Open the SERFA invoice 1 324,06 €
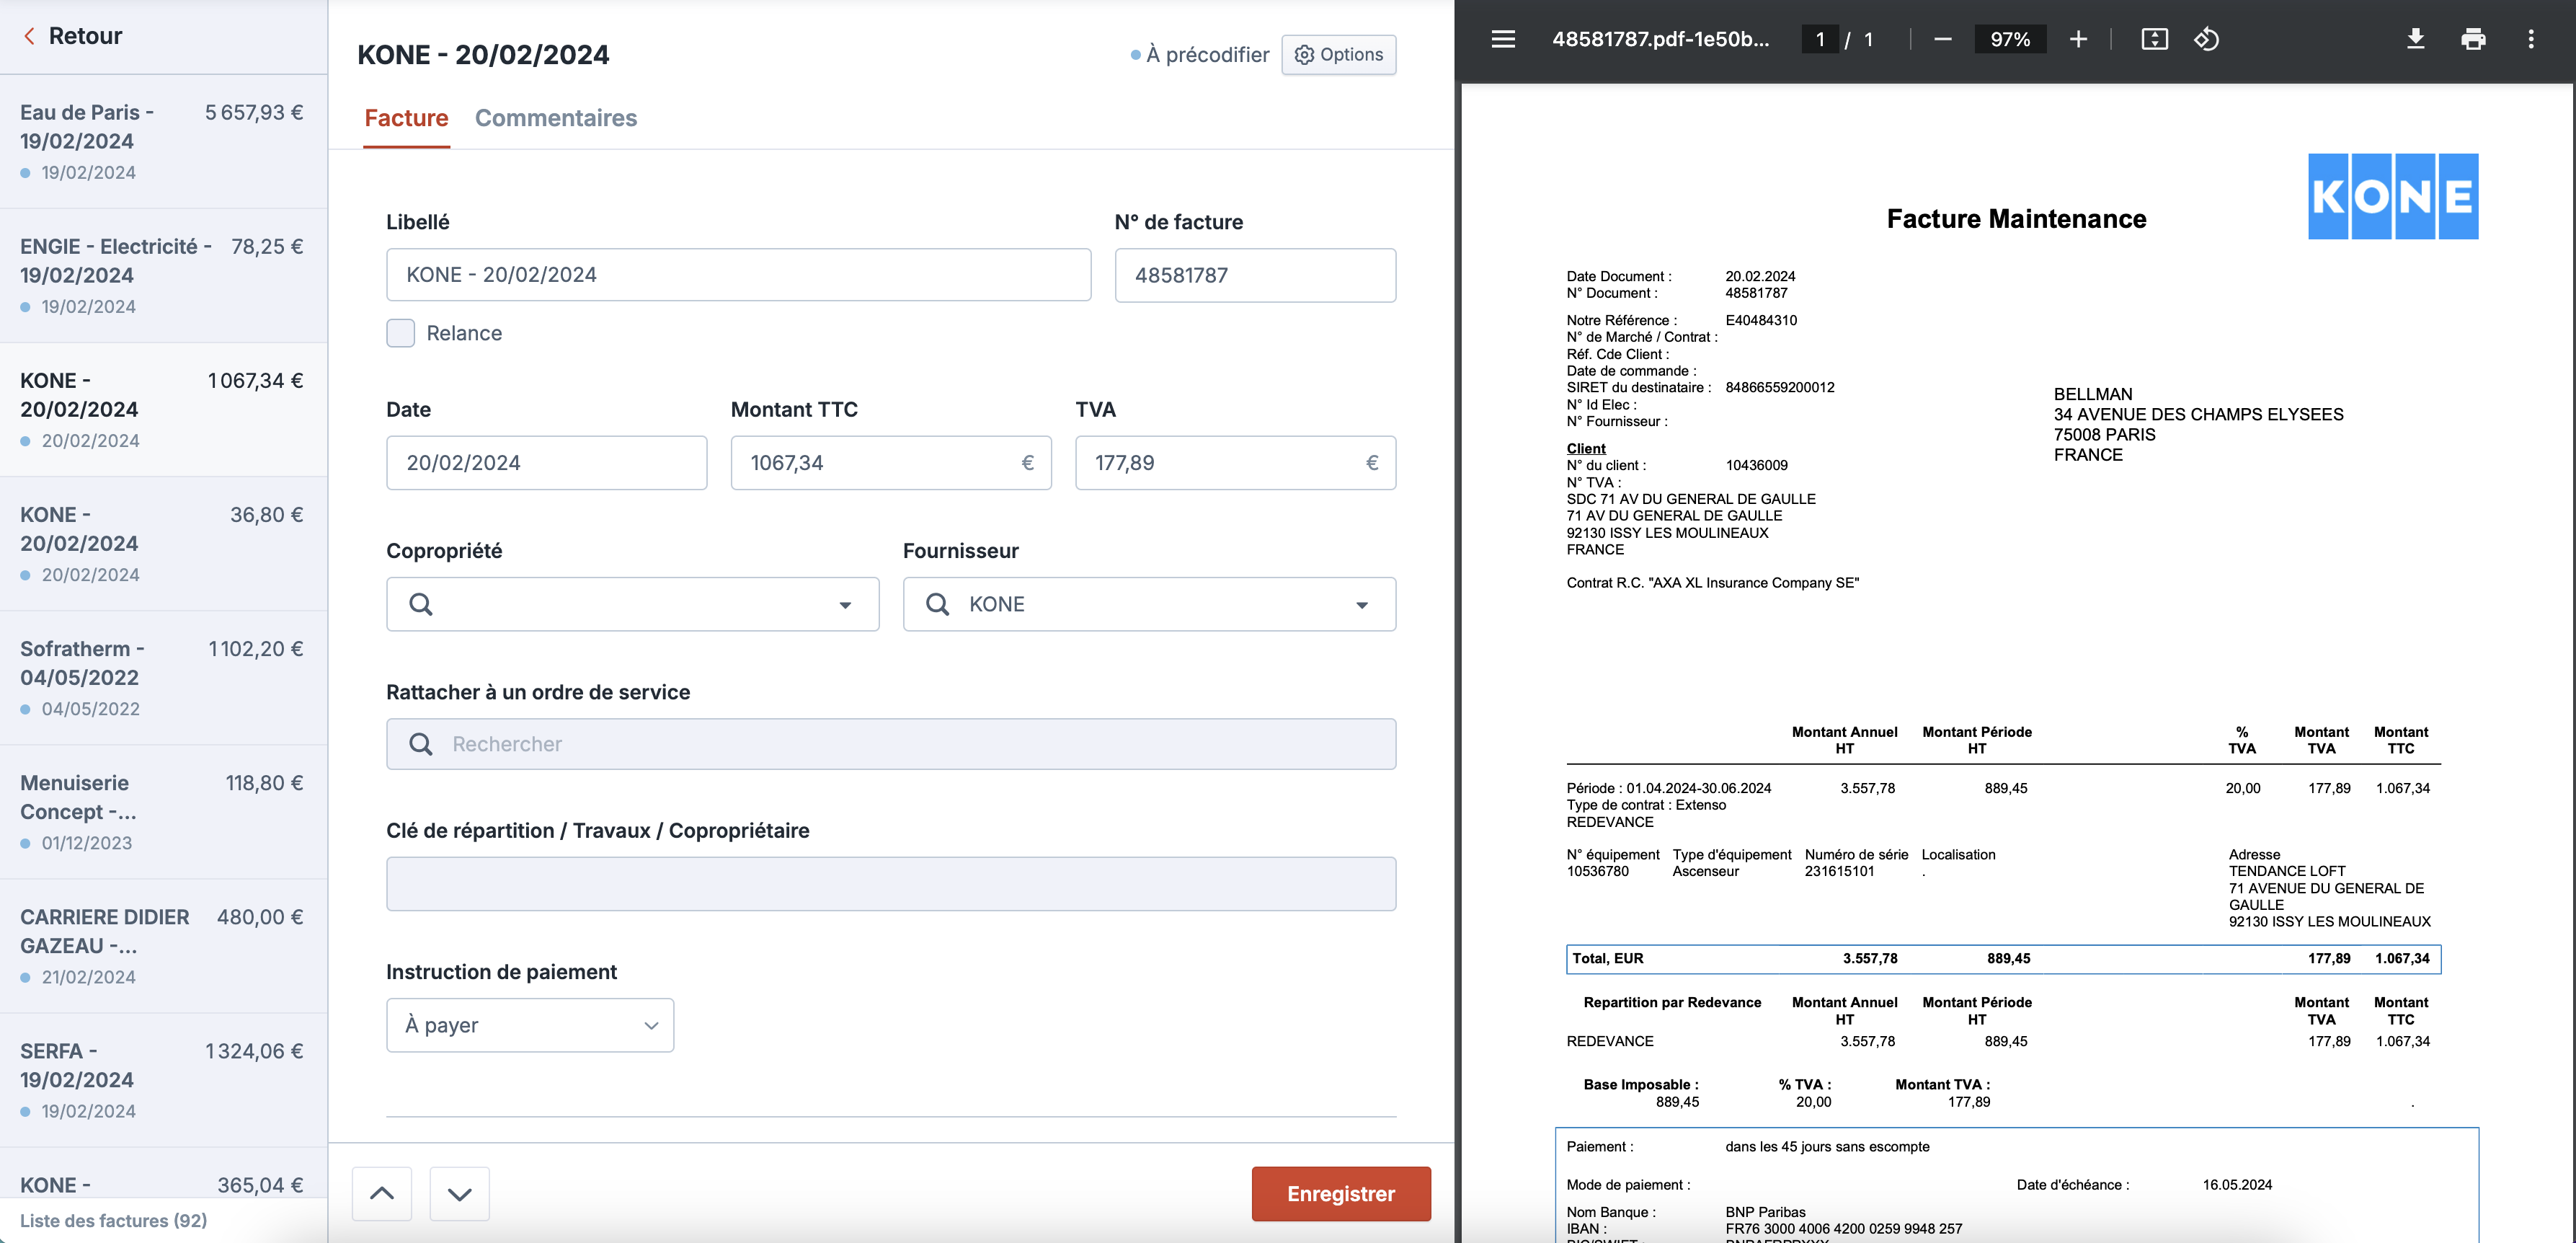The width and height of the screenshot is (2576, 1243). 163,1080
